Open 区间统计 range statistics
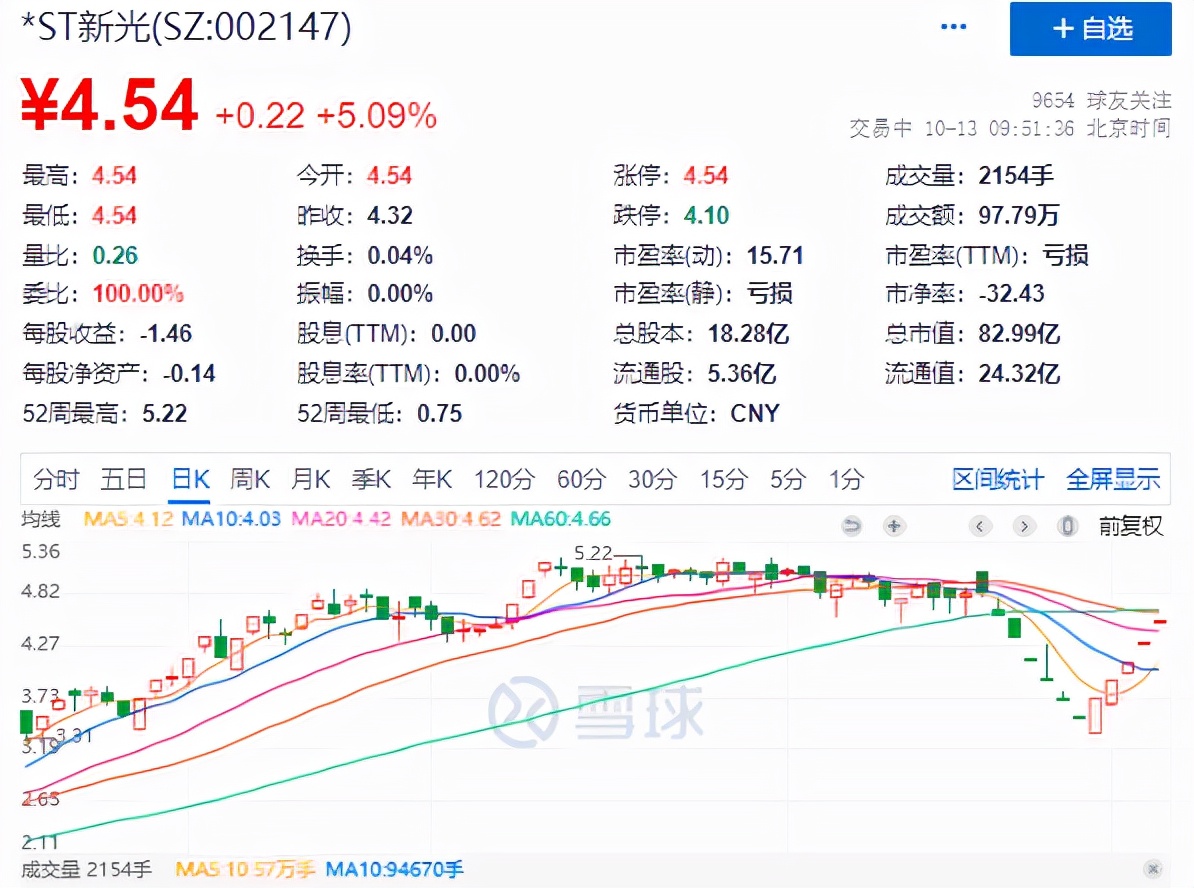The height and width of the screenshot is (888, 1194). (998, 479)
